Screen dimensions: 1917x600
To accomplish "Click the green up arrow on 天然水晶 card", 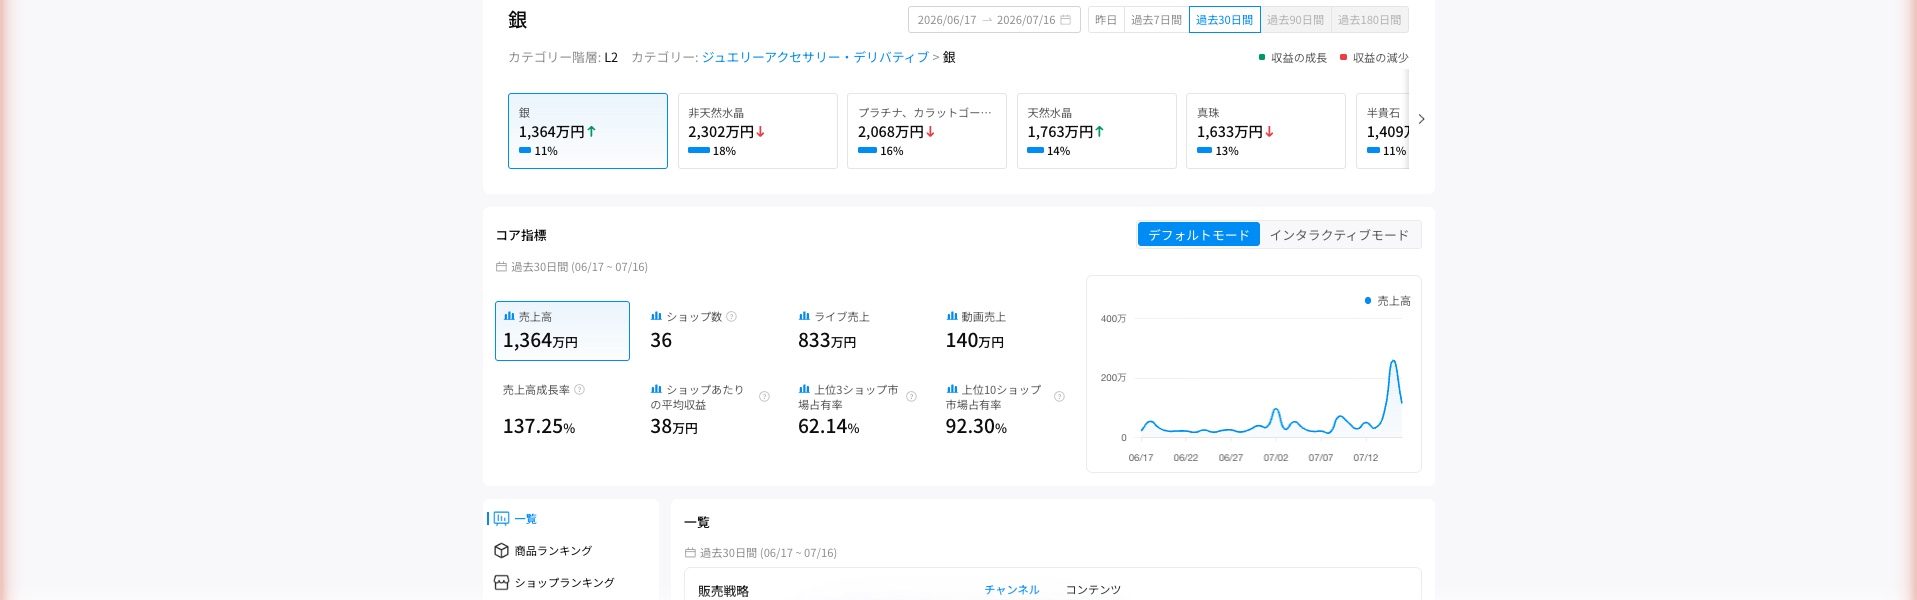I will [x=1099, y=131].
